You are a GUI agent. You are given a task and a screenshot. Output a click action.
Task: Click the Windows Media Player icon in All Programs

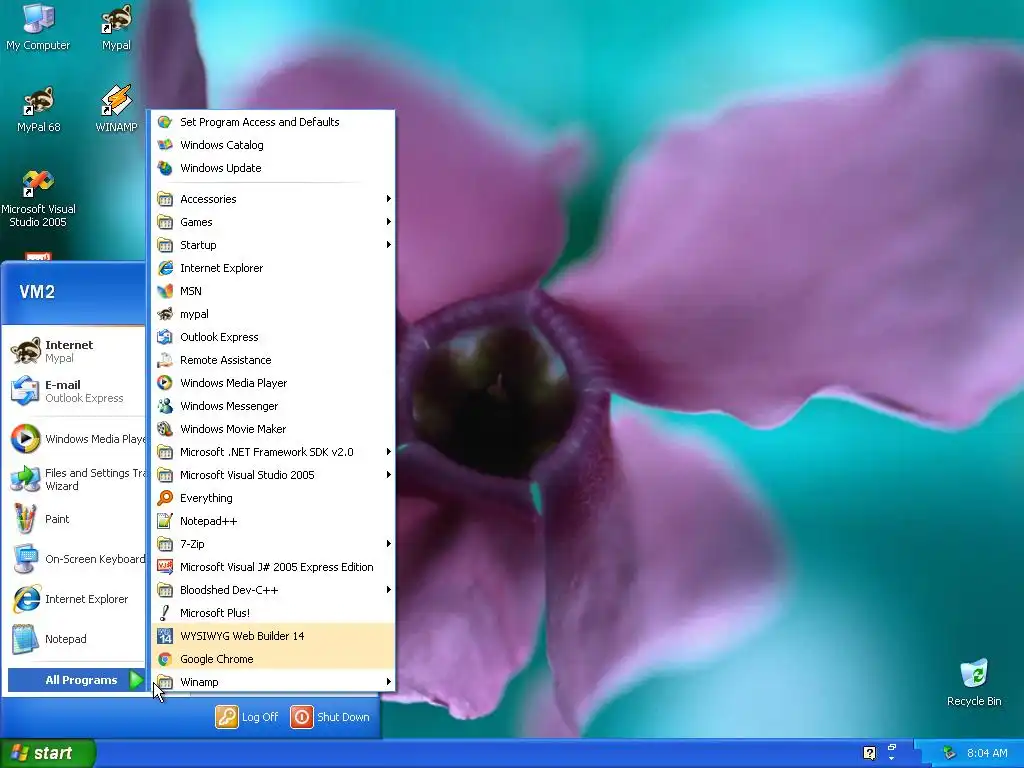tap(165, 383)
